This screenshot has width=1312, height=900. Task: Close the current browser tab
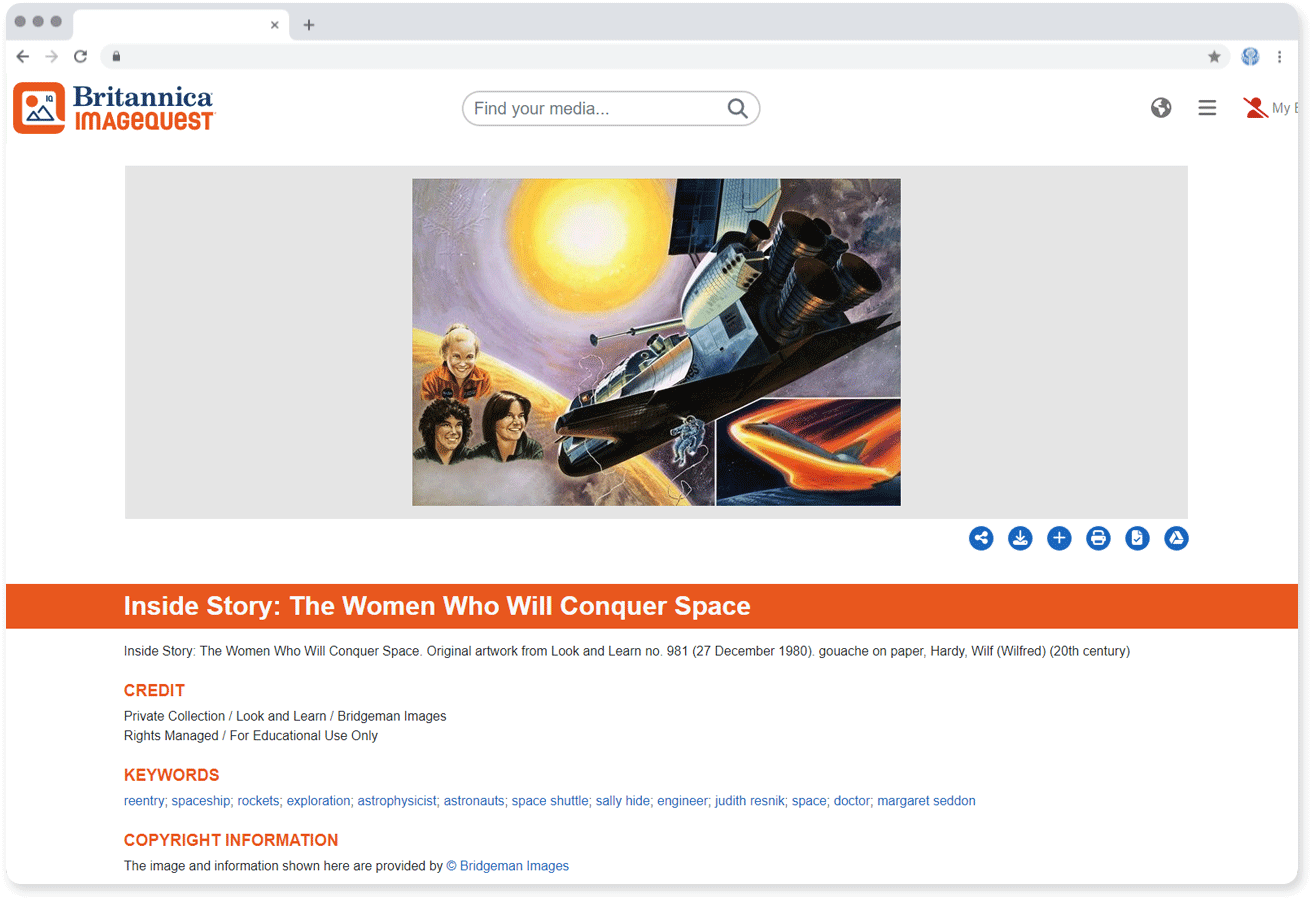(275, 25)
